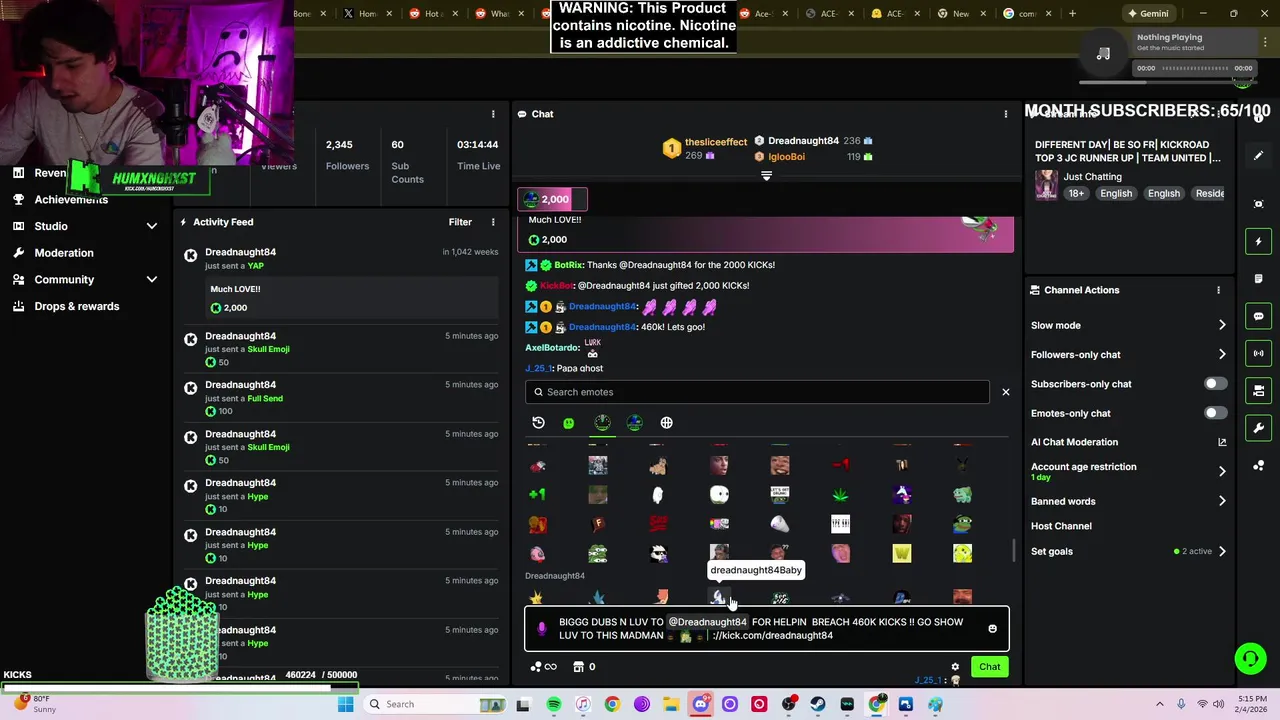1280x720 pixels.
Task: Click the edit pencil icon in right rail
Action: (x=1259, y=155)
